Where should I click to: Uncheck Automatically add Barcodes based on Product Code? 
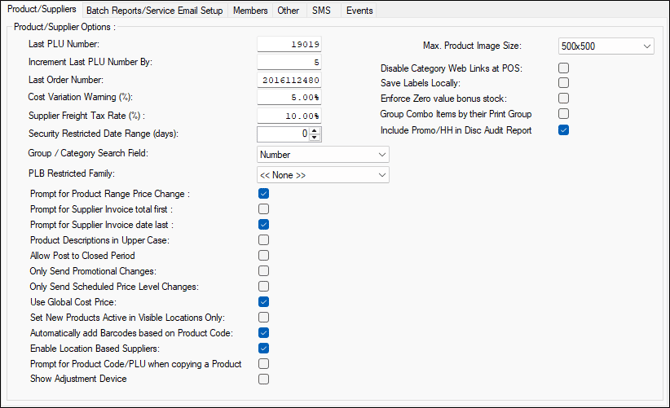pyautogui.click(x=264, y=333)
